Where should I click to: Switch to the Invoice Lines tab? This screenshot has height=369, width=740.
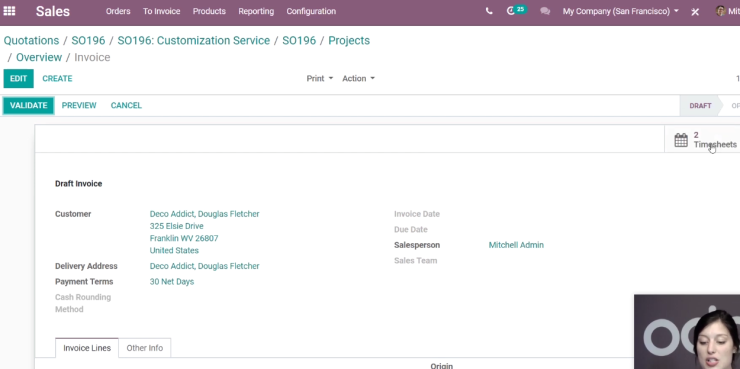87,348
